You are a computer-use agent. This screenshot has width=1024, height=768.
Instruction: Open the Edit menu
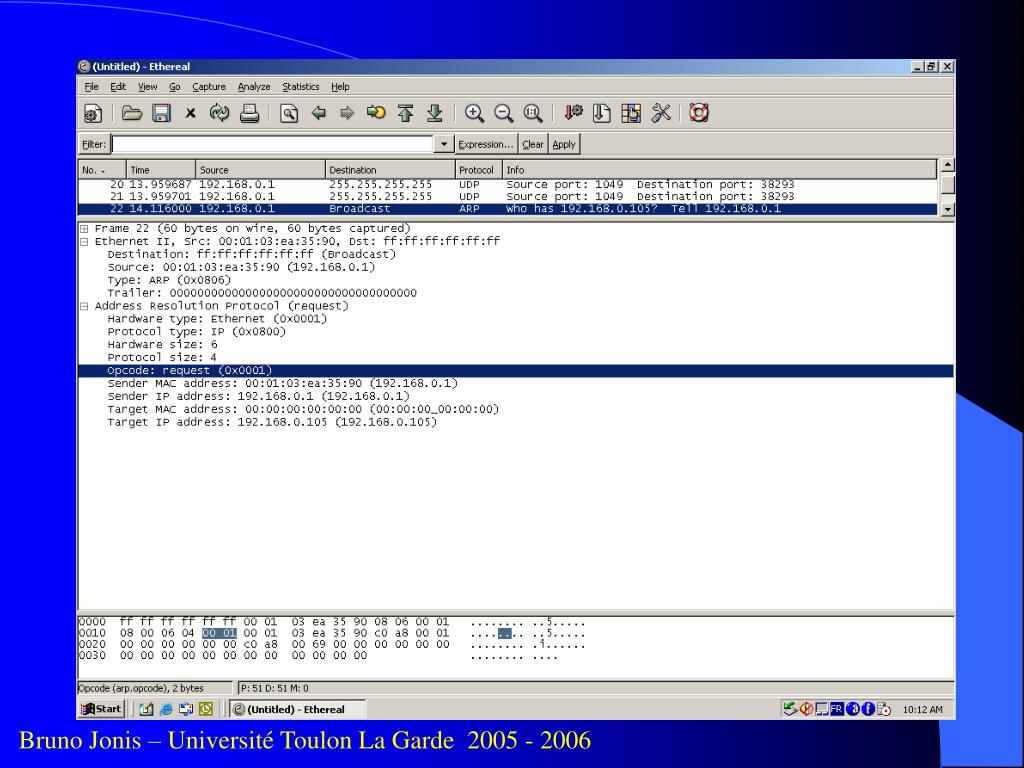pyautogui.click(x=118, y=87)
